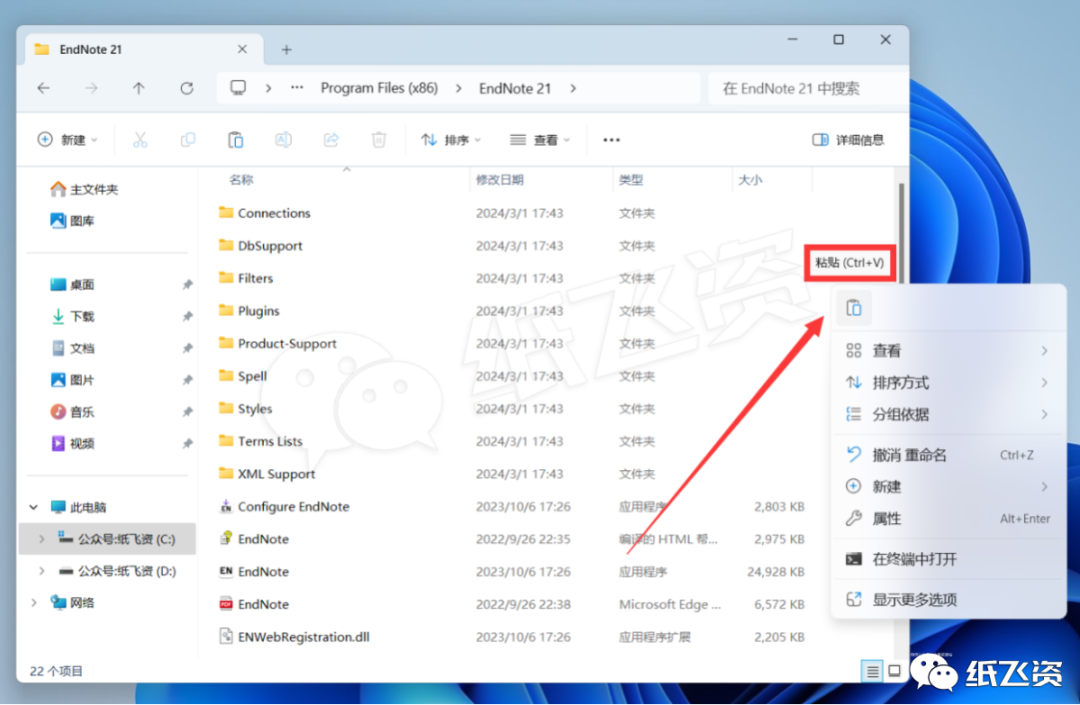Click the PC monitor icon in the address bar
1080x705 pixels.
point(238,87)
